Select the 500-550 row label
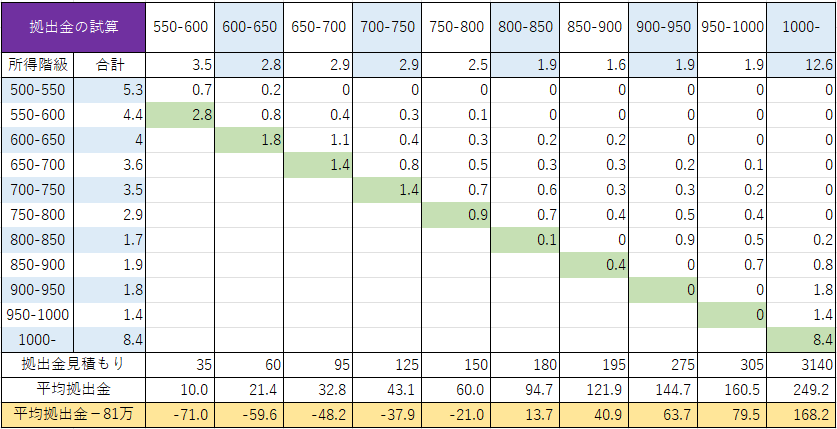This screenshot has width=837, height=429. (x=38, y=90)
